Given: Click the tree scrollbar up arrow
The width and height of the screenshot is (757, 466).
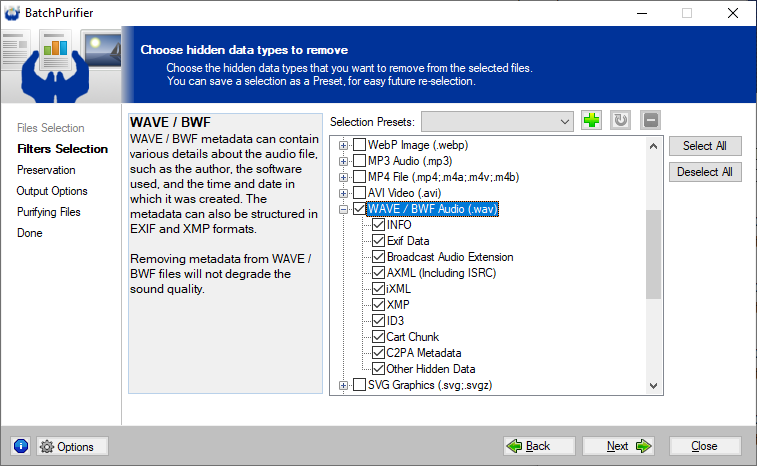Looking at the screenshot, I should [x=653, y=146].
